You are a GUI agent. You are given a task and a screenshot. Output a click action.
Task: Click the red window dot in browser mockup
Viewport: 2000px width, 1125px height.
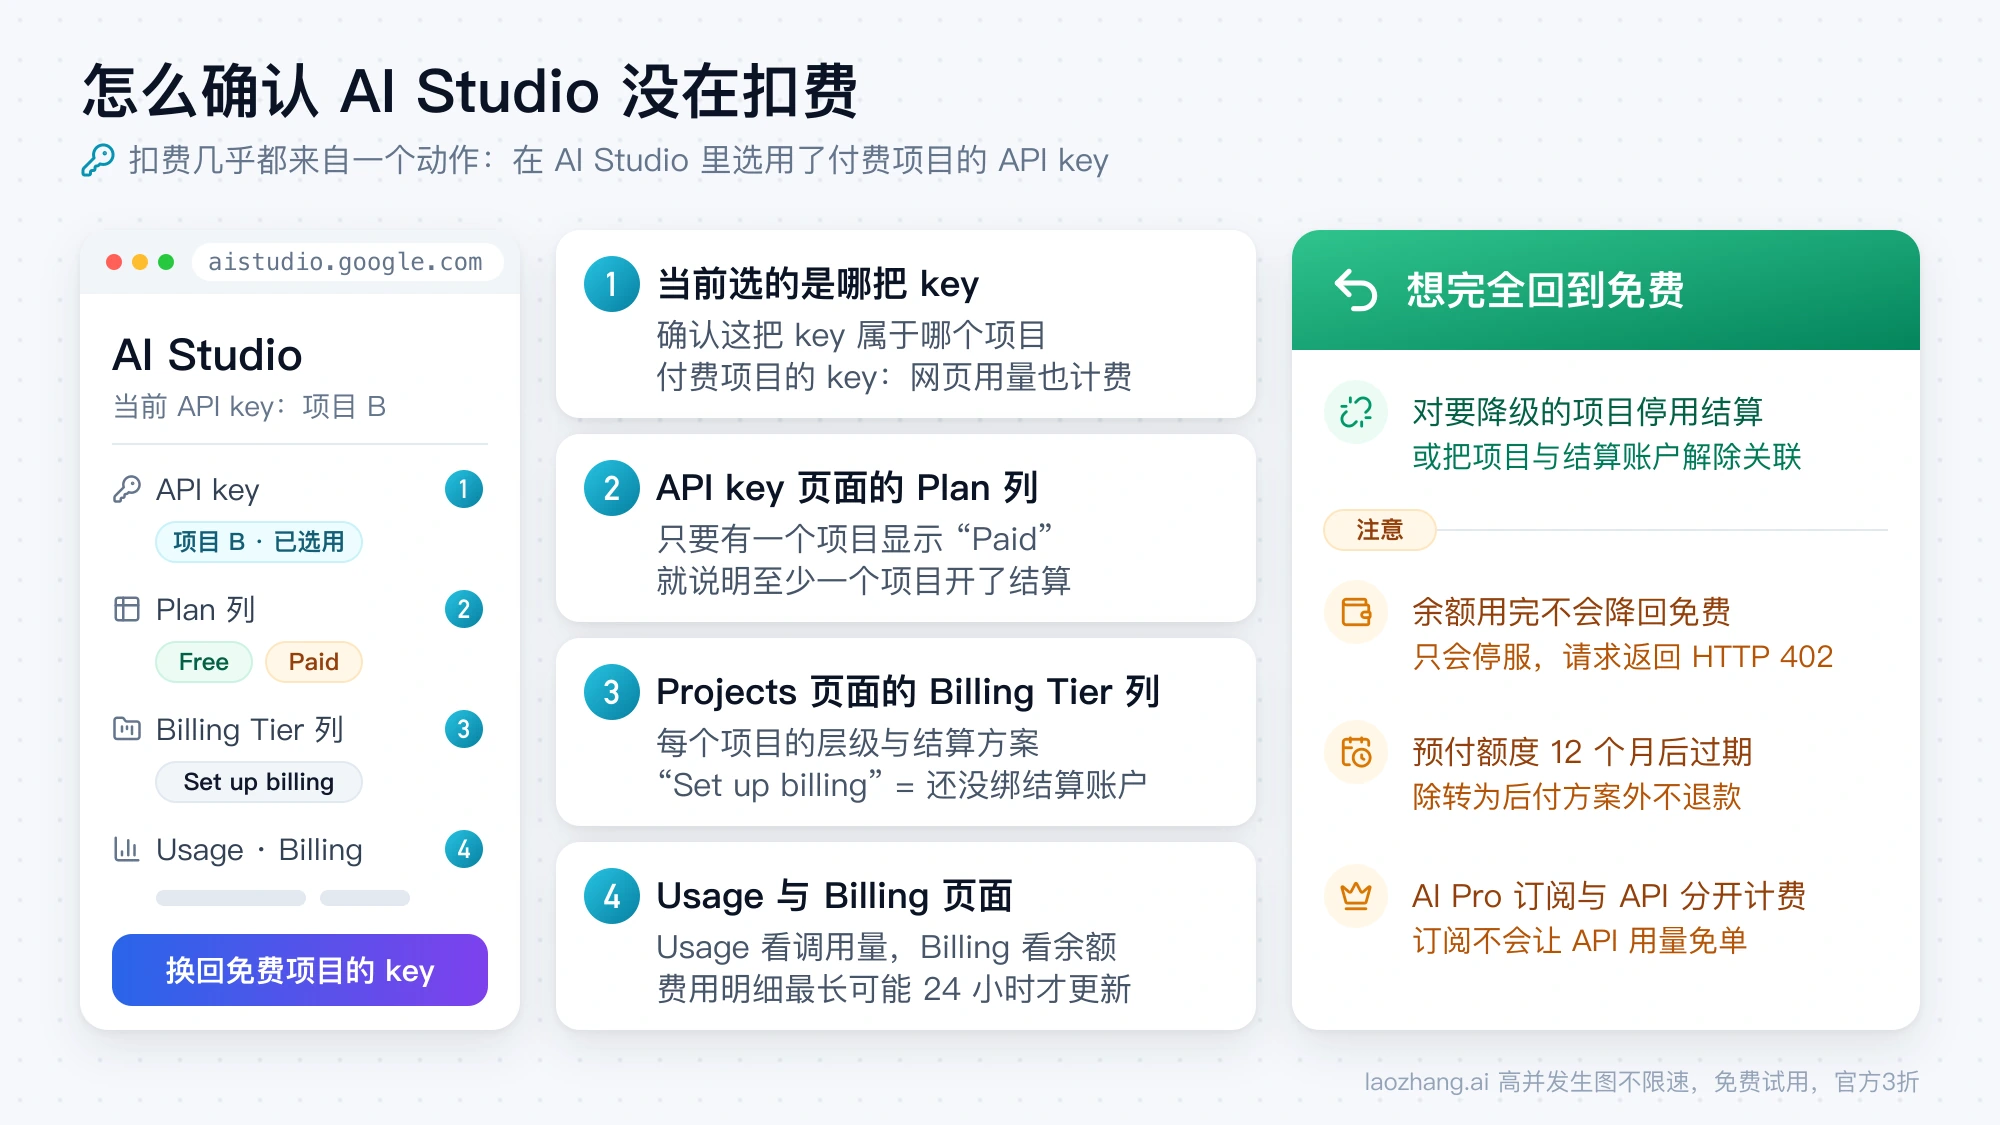pos(114,262)
